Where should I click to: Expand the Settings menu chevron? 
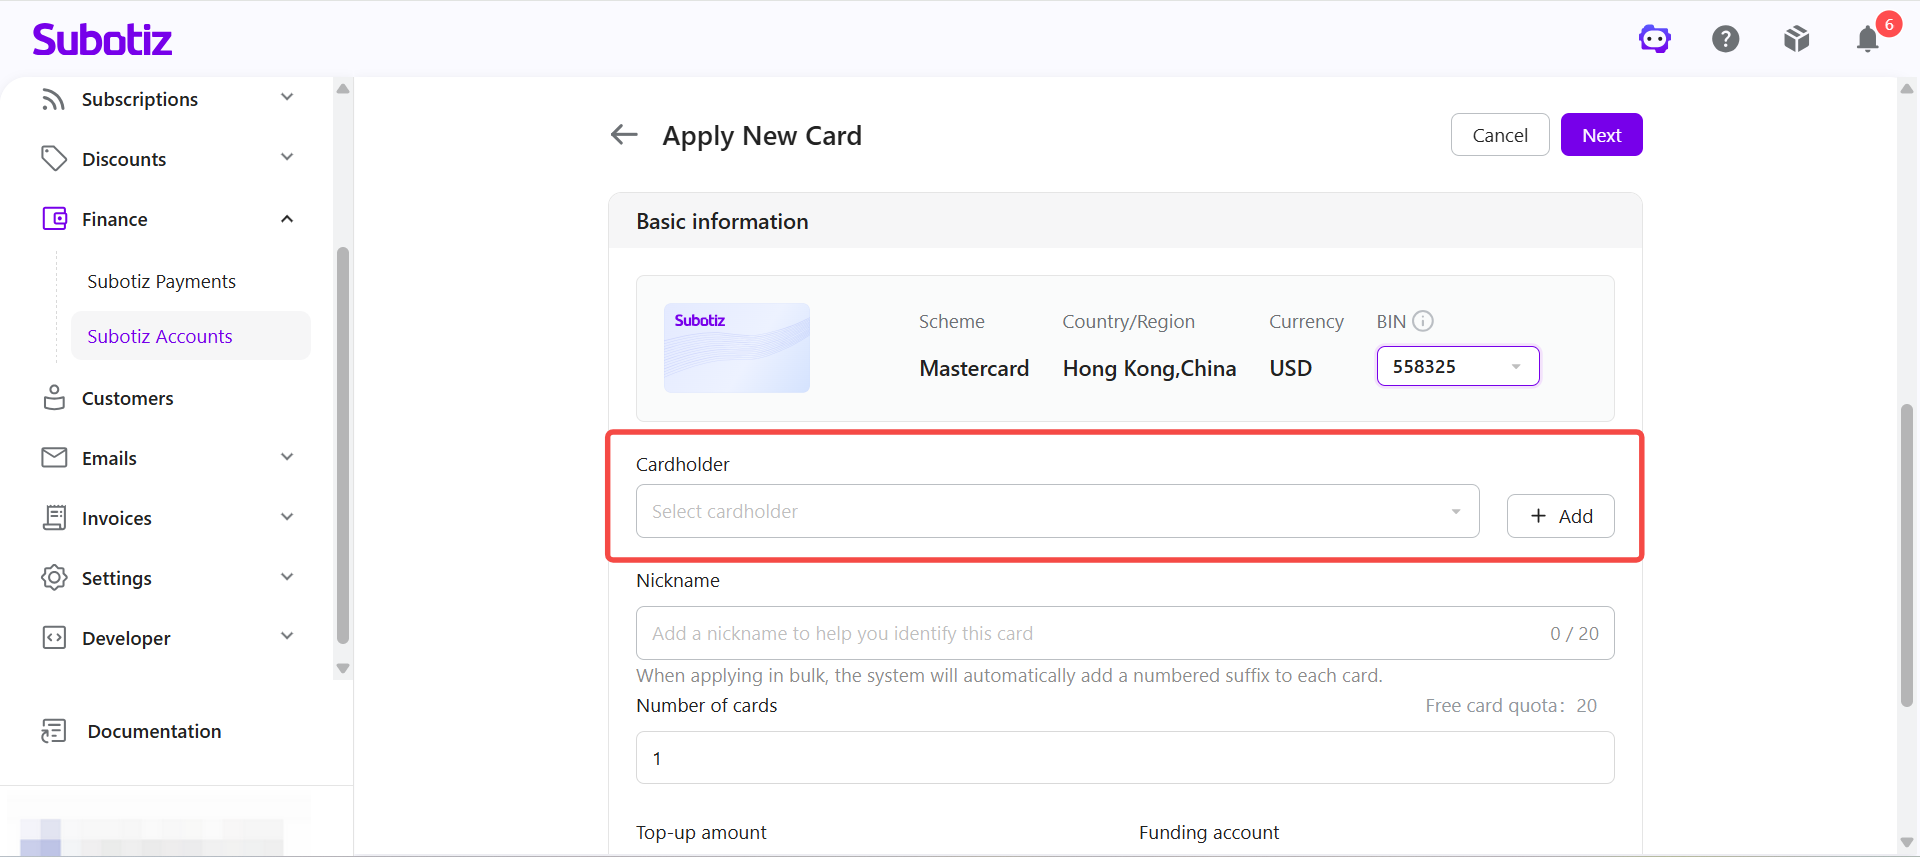(x=287, y=577)
